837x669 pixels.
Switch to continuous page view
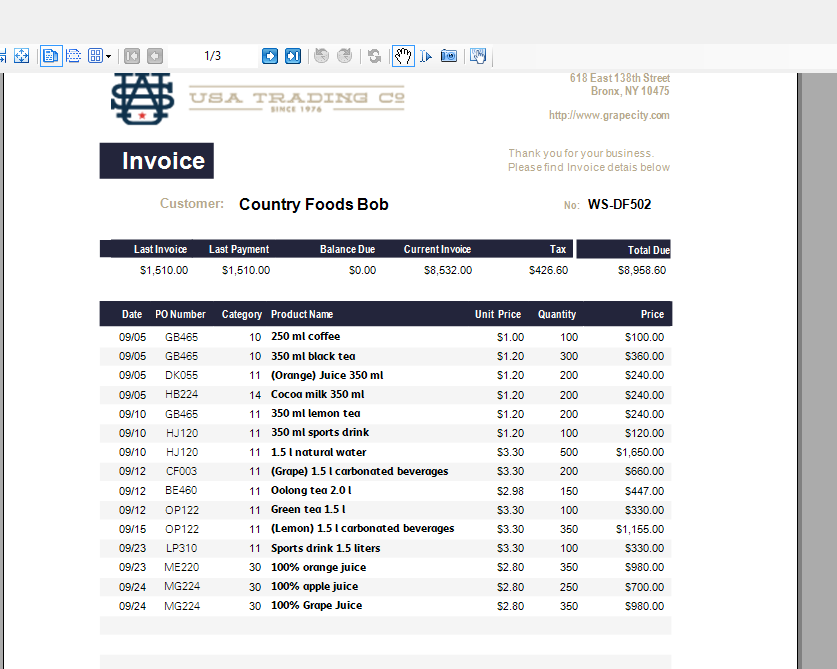coord(74,56)
